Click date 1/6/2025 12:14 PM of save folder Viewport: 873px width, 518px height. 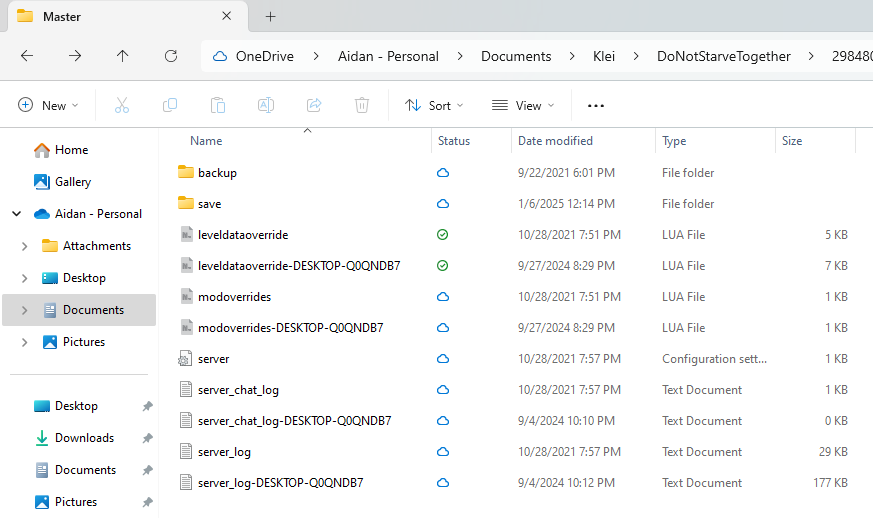click(566, 204)
